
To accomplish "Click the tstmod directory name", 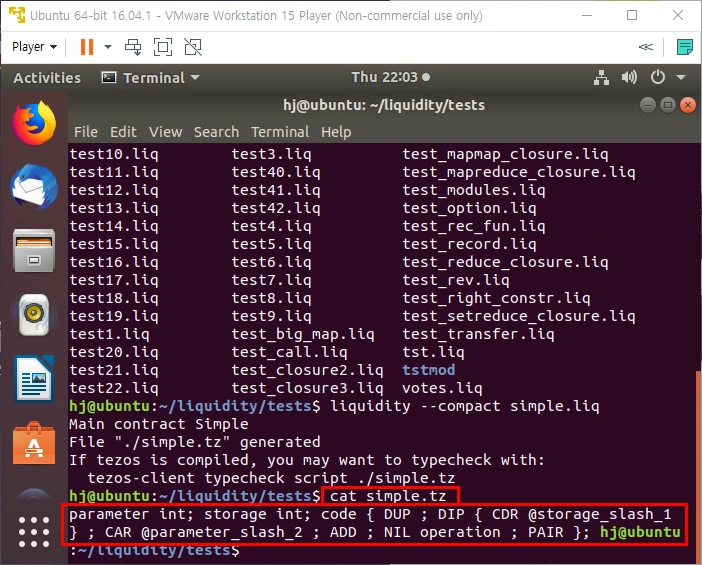I will pos(428,370).
